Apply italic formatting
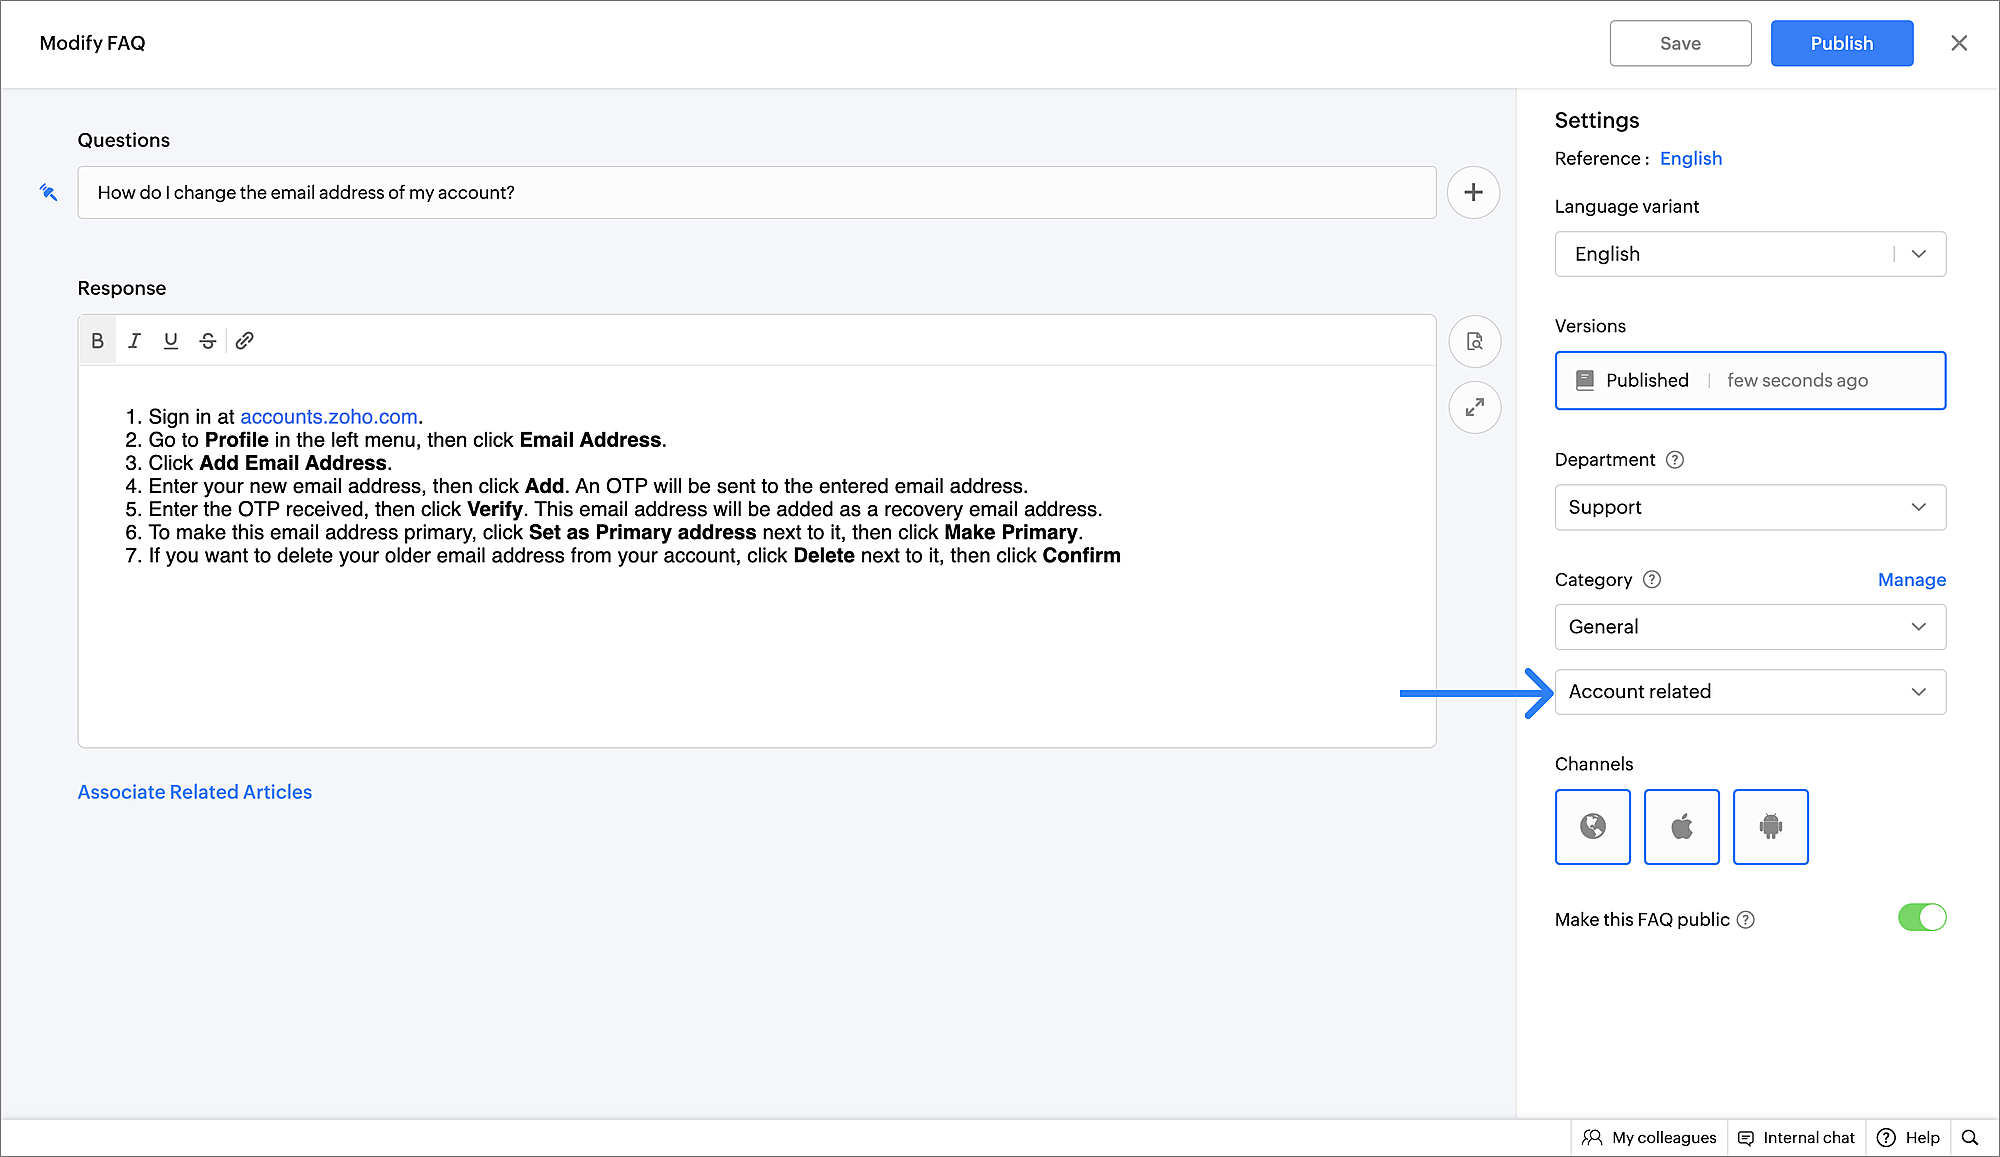Screen dimensions: 2000x1157 [134, 341]
